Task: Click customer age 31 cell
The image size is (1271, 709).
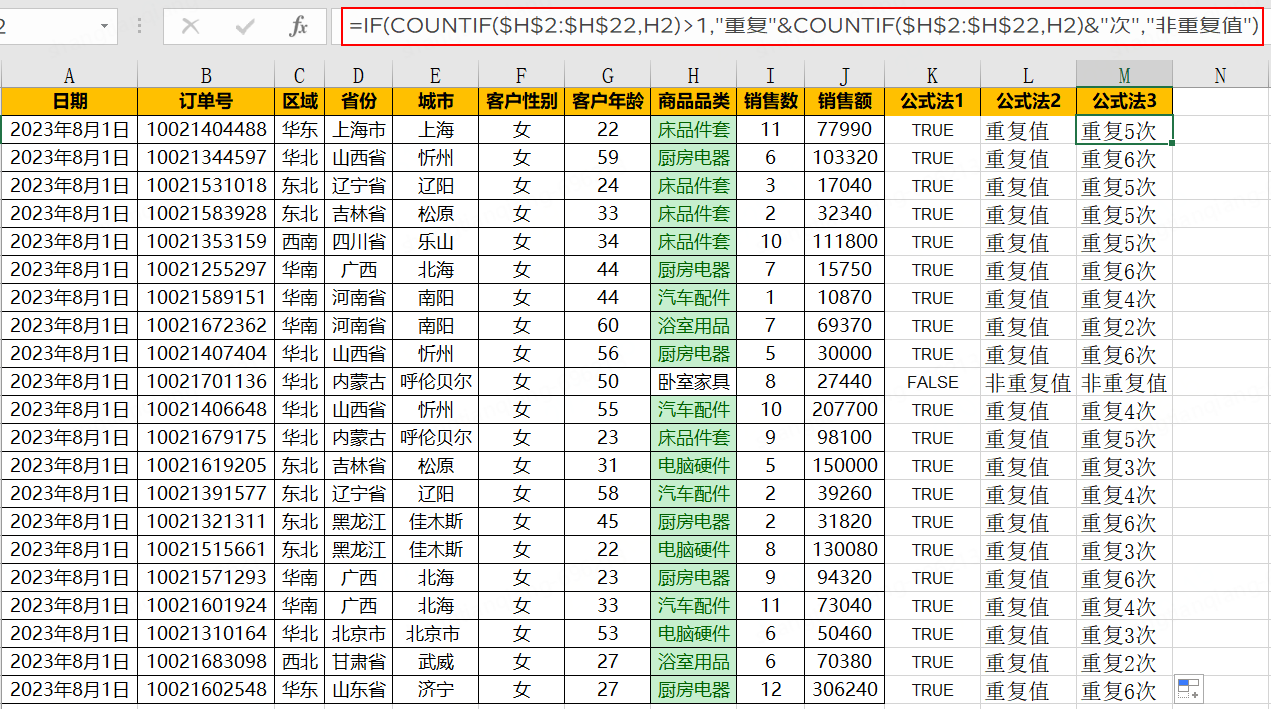Action: (x=607, y=466)
